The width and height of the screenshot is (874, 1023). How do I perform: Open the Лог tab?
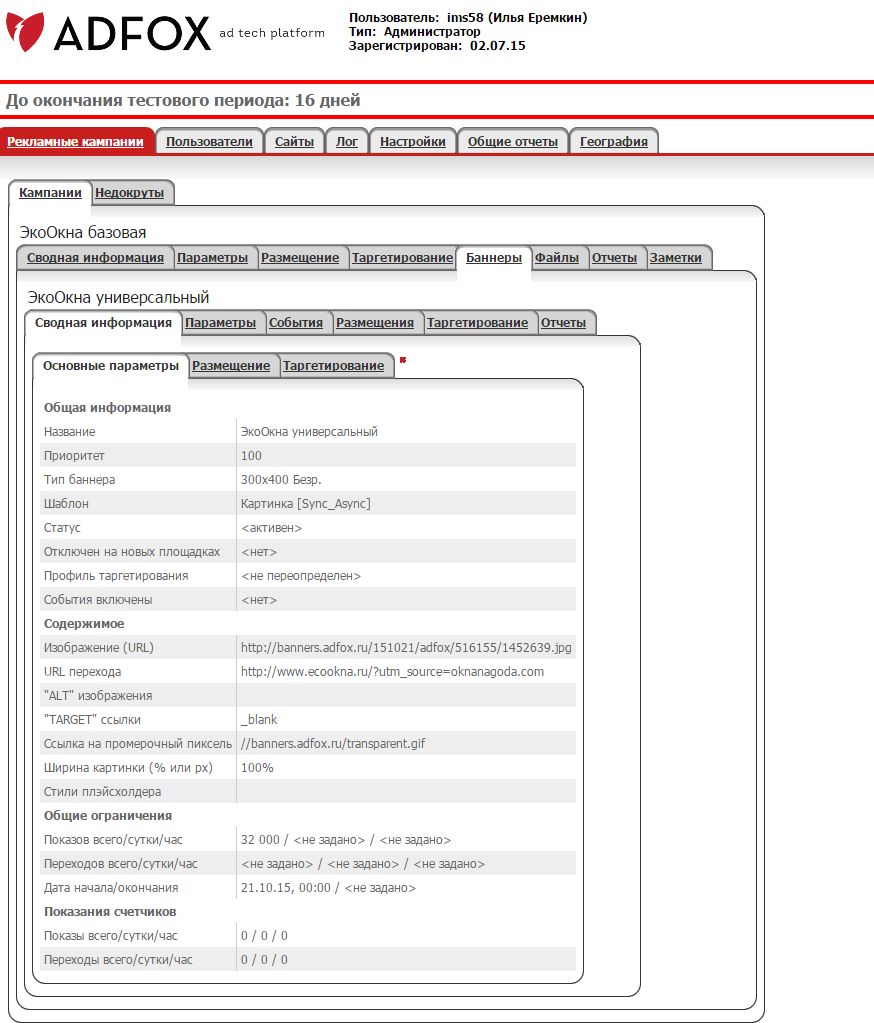pyautogui.click(x=346, y=142)
